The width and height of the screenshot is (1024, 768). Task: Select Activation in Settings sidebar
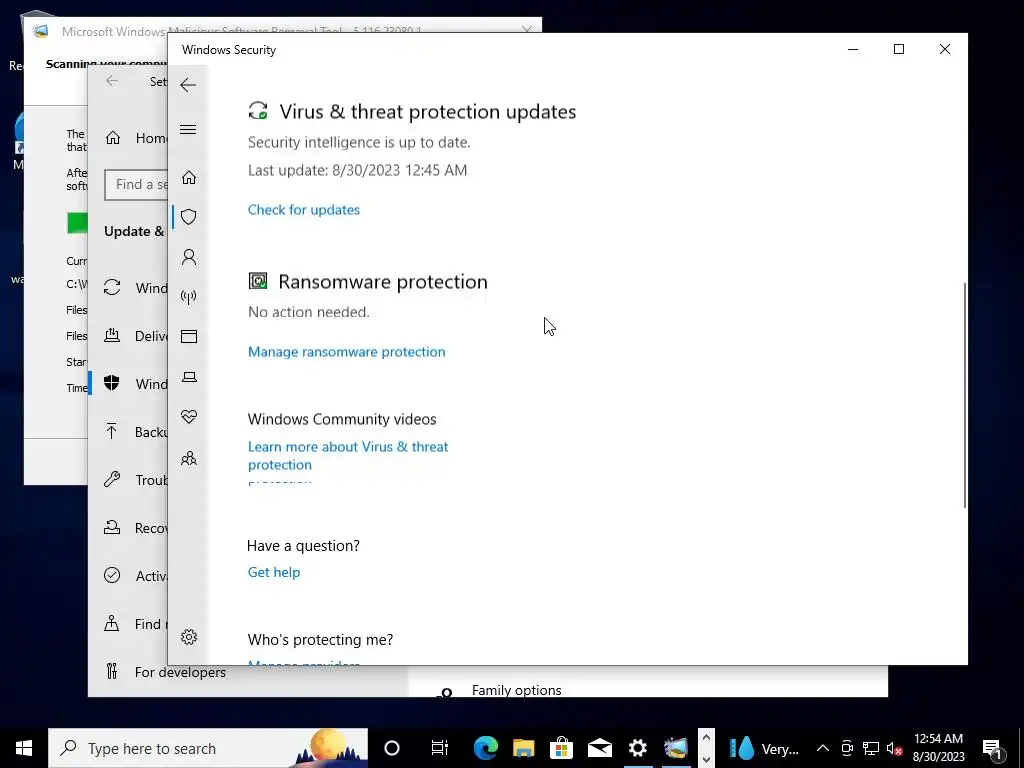tap(136, 576)
